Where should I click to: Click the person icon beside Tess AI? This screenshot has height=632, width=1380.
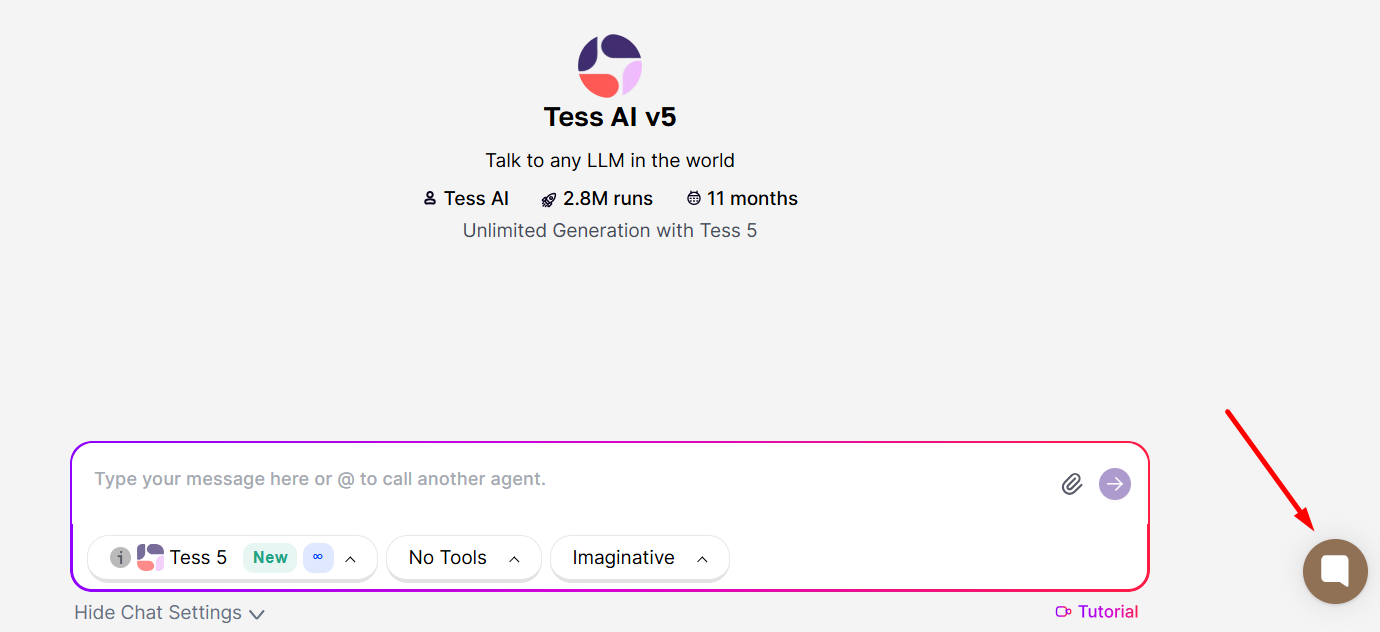[x=430, y=199]
